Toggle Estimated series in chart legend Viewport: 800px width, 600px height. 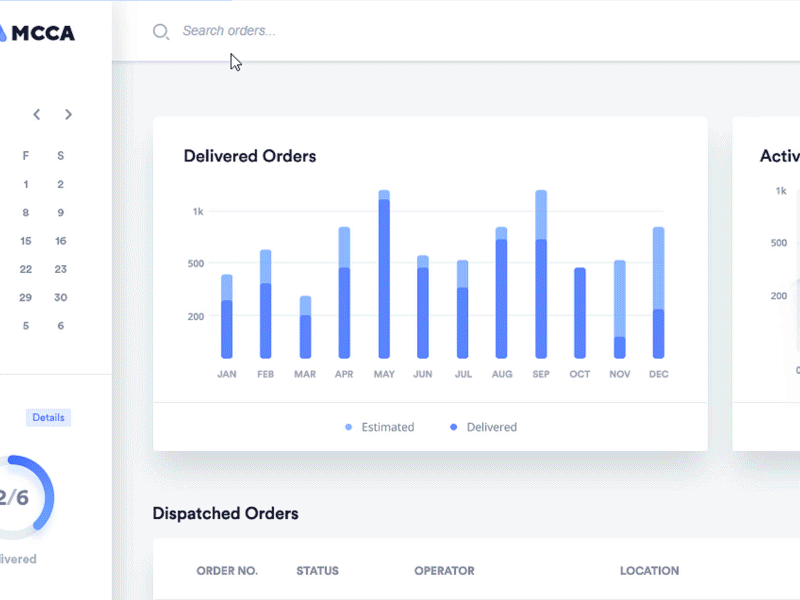tap(380, 427)
